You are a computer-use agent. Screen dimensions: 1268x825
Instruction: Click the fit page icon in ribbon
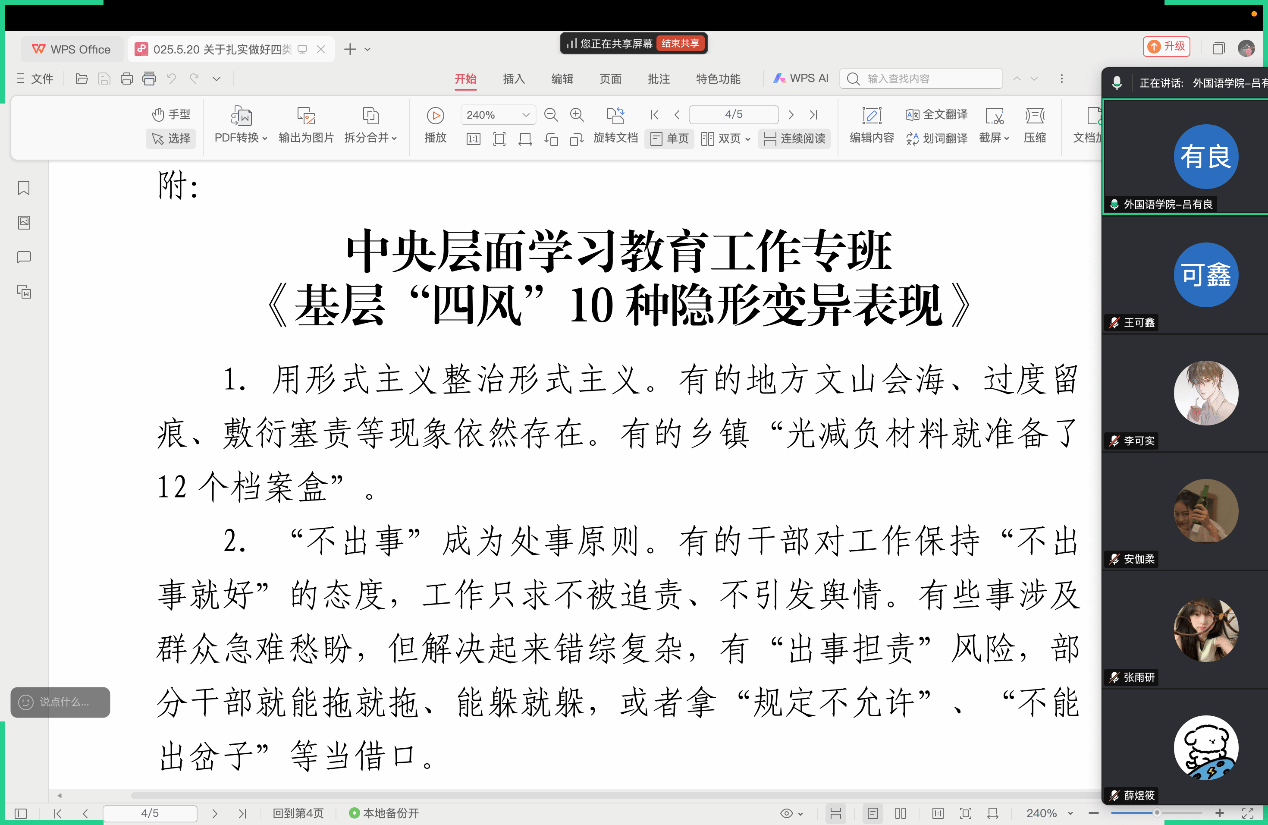499,139
